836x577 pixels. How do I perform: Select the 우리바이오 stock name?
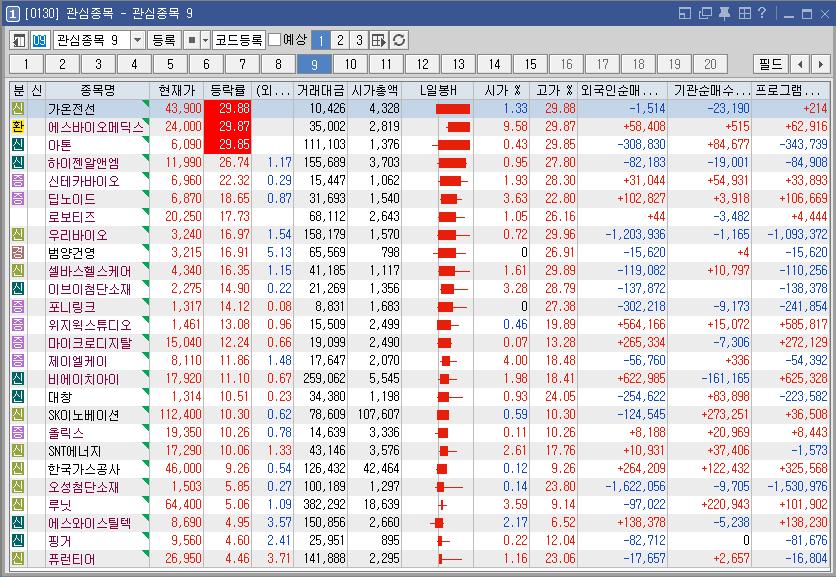point(78,235)
